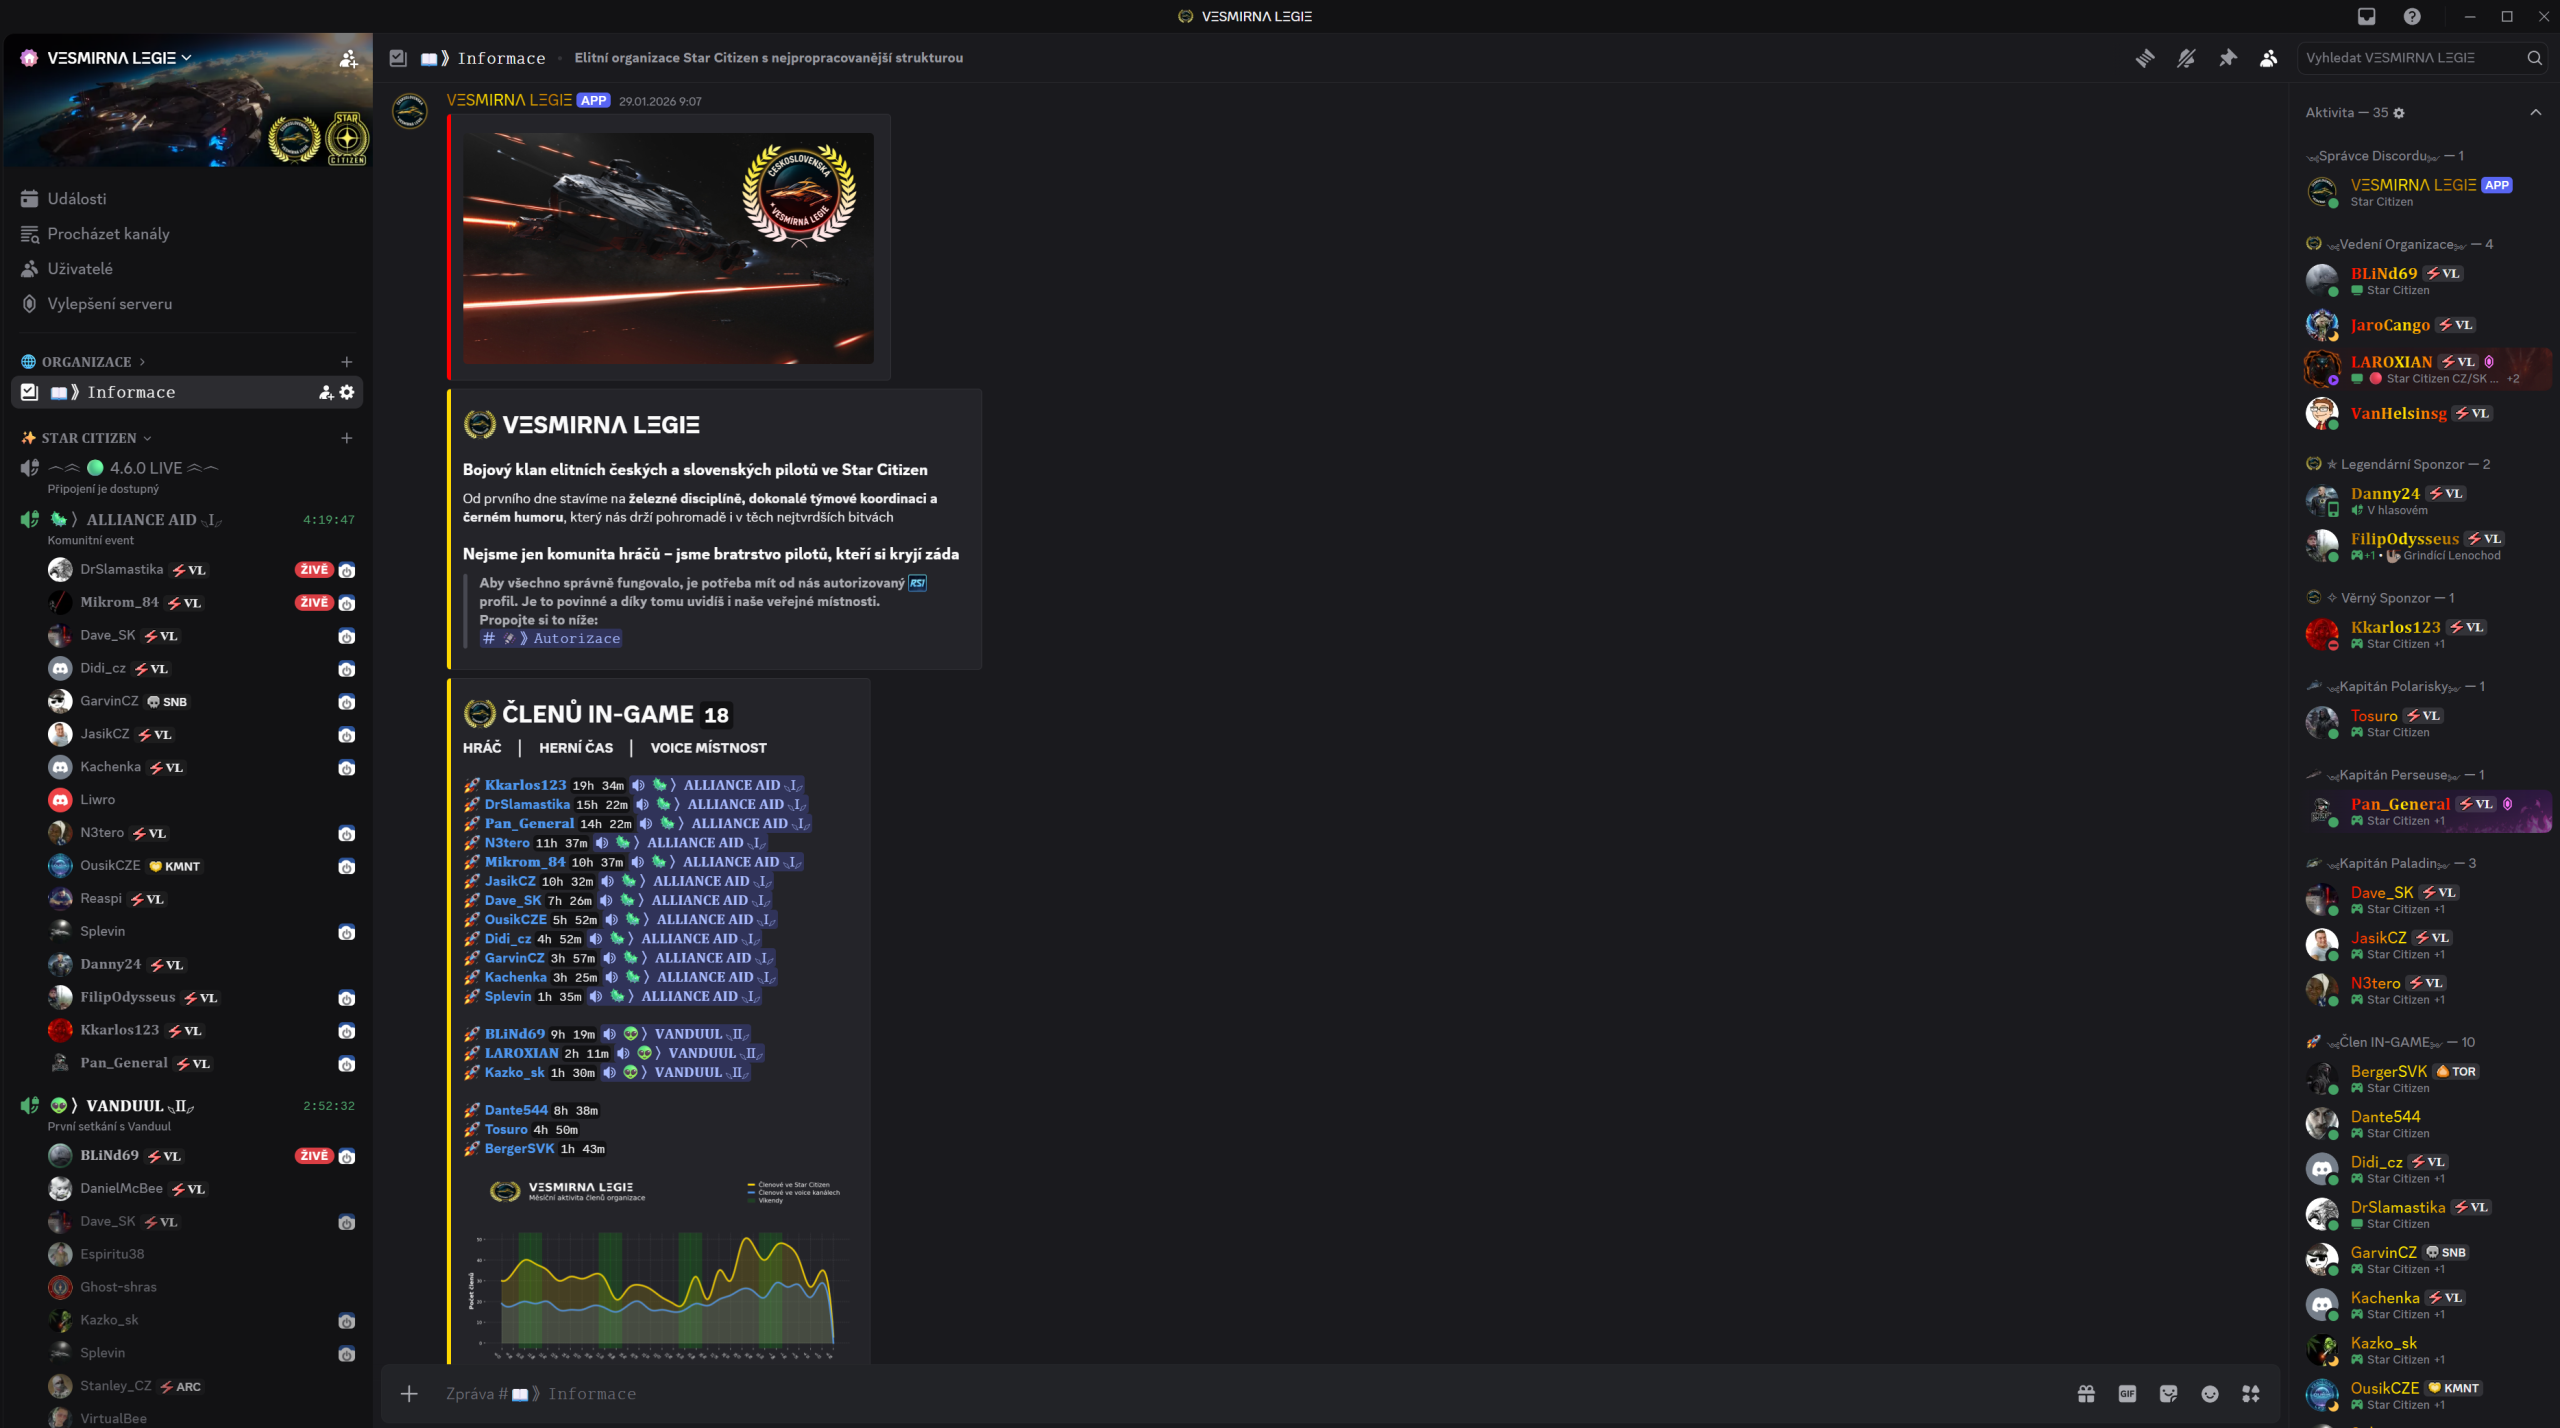This screenshot has height=1428, width=2560.
Task: Click the notification settings bell icon
Action: click(2186, 58)
